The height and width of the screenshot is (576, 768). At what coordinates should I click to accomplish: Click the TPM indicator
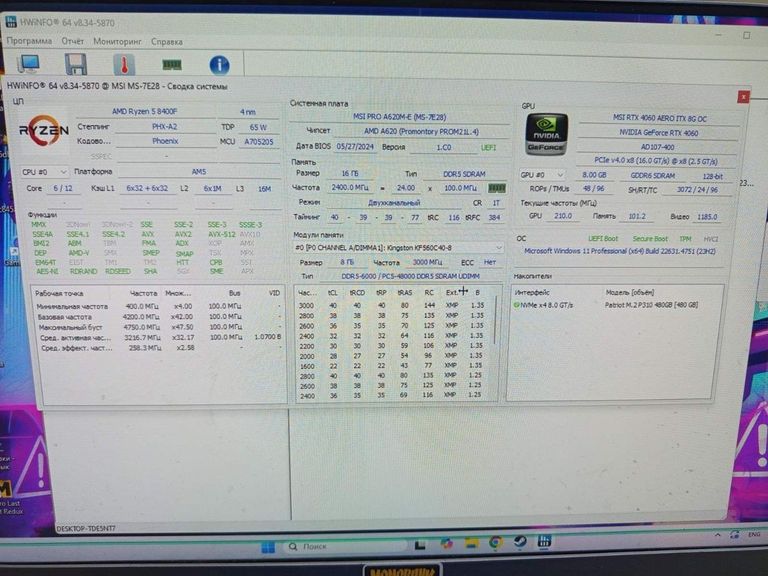(x=685, y=239)
